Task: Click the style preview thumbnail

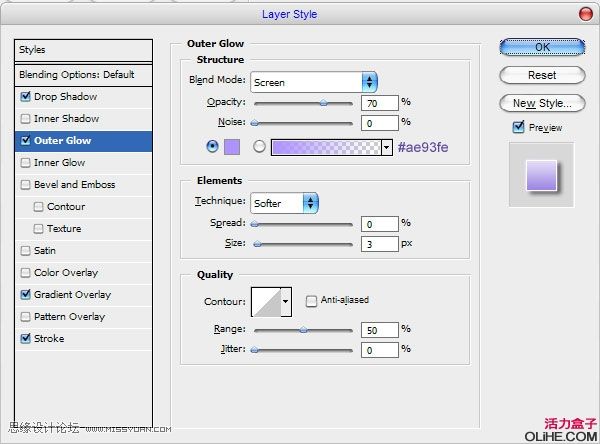Action: point(541,175)
